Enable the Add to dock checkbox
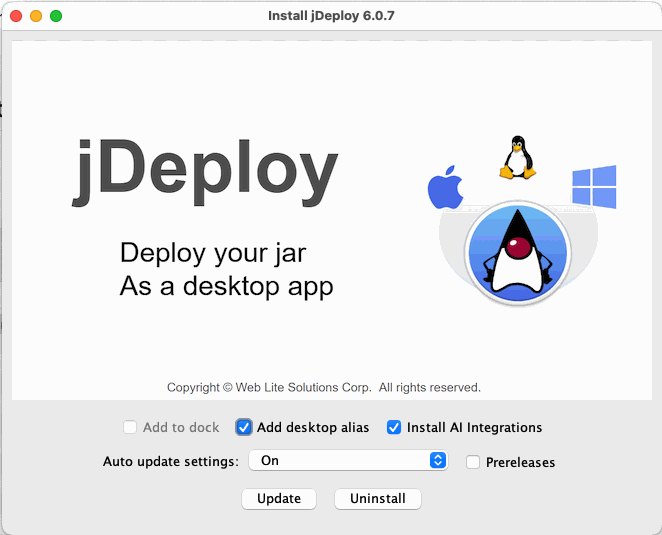662x535 pixels. (x=130, y=427)
